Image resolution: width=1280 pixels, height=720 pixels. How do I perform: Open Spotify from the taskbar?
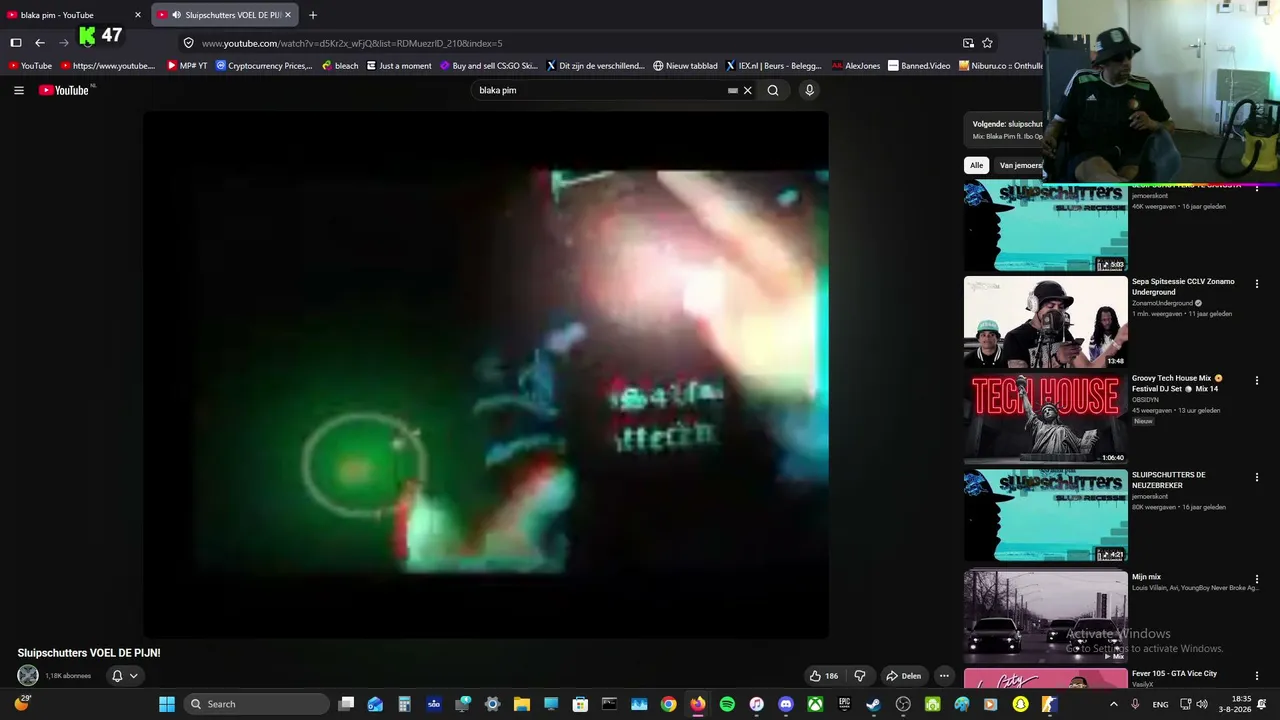[727, 704]
